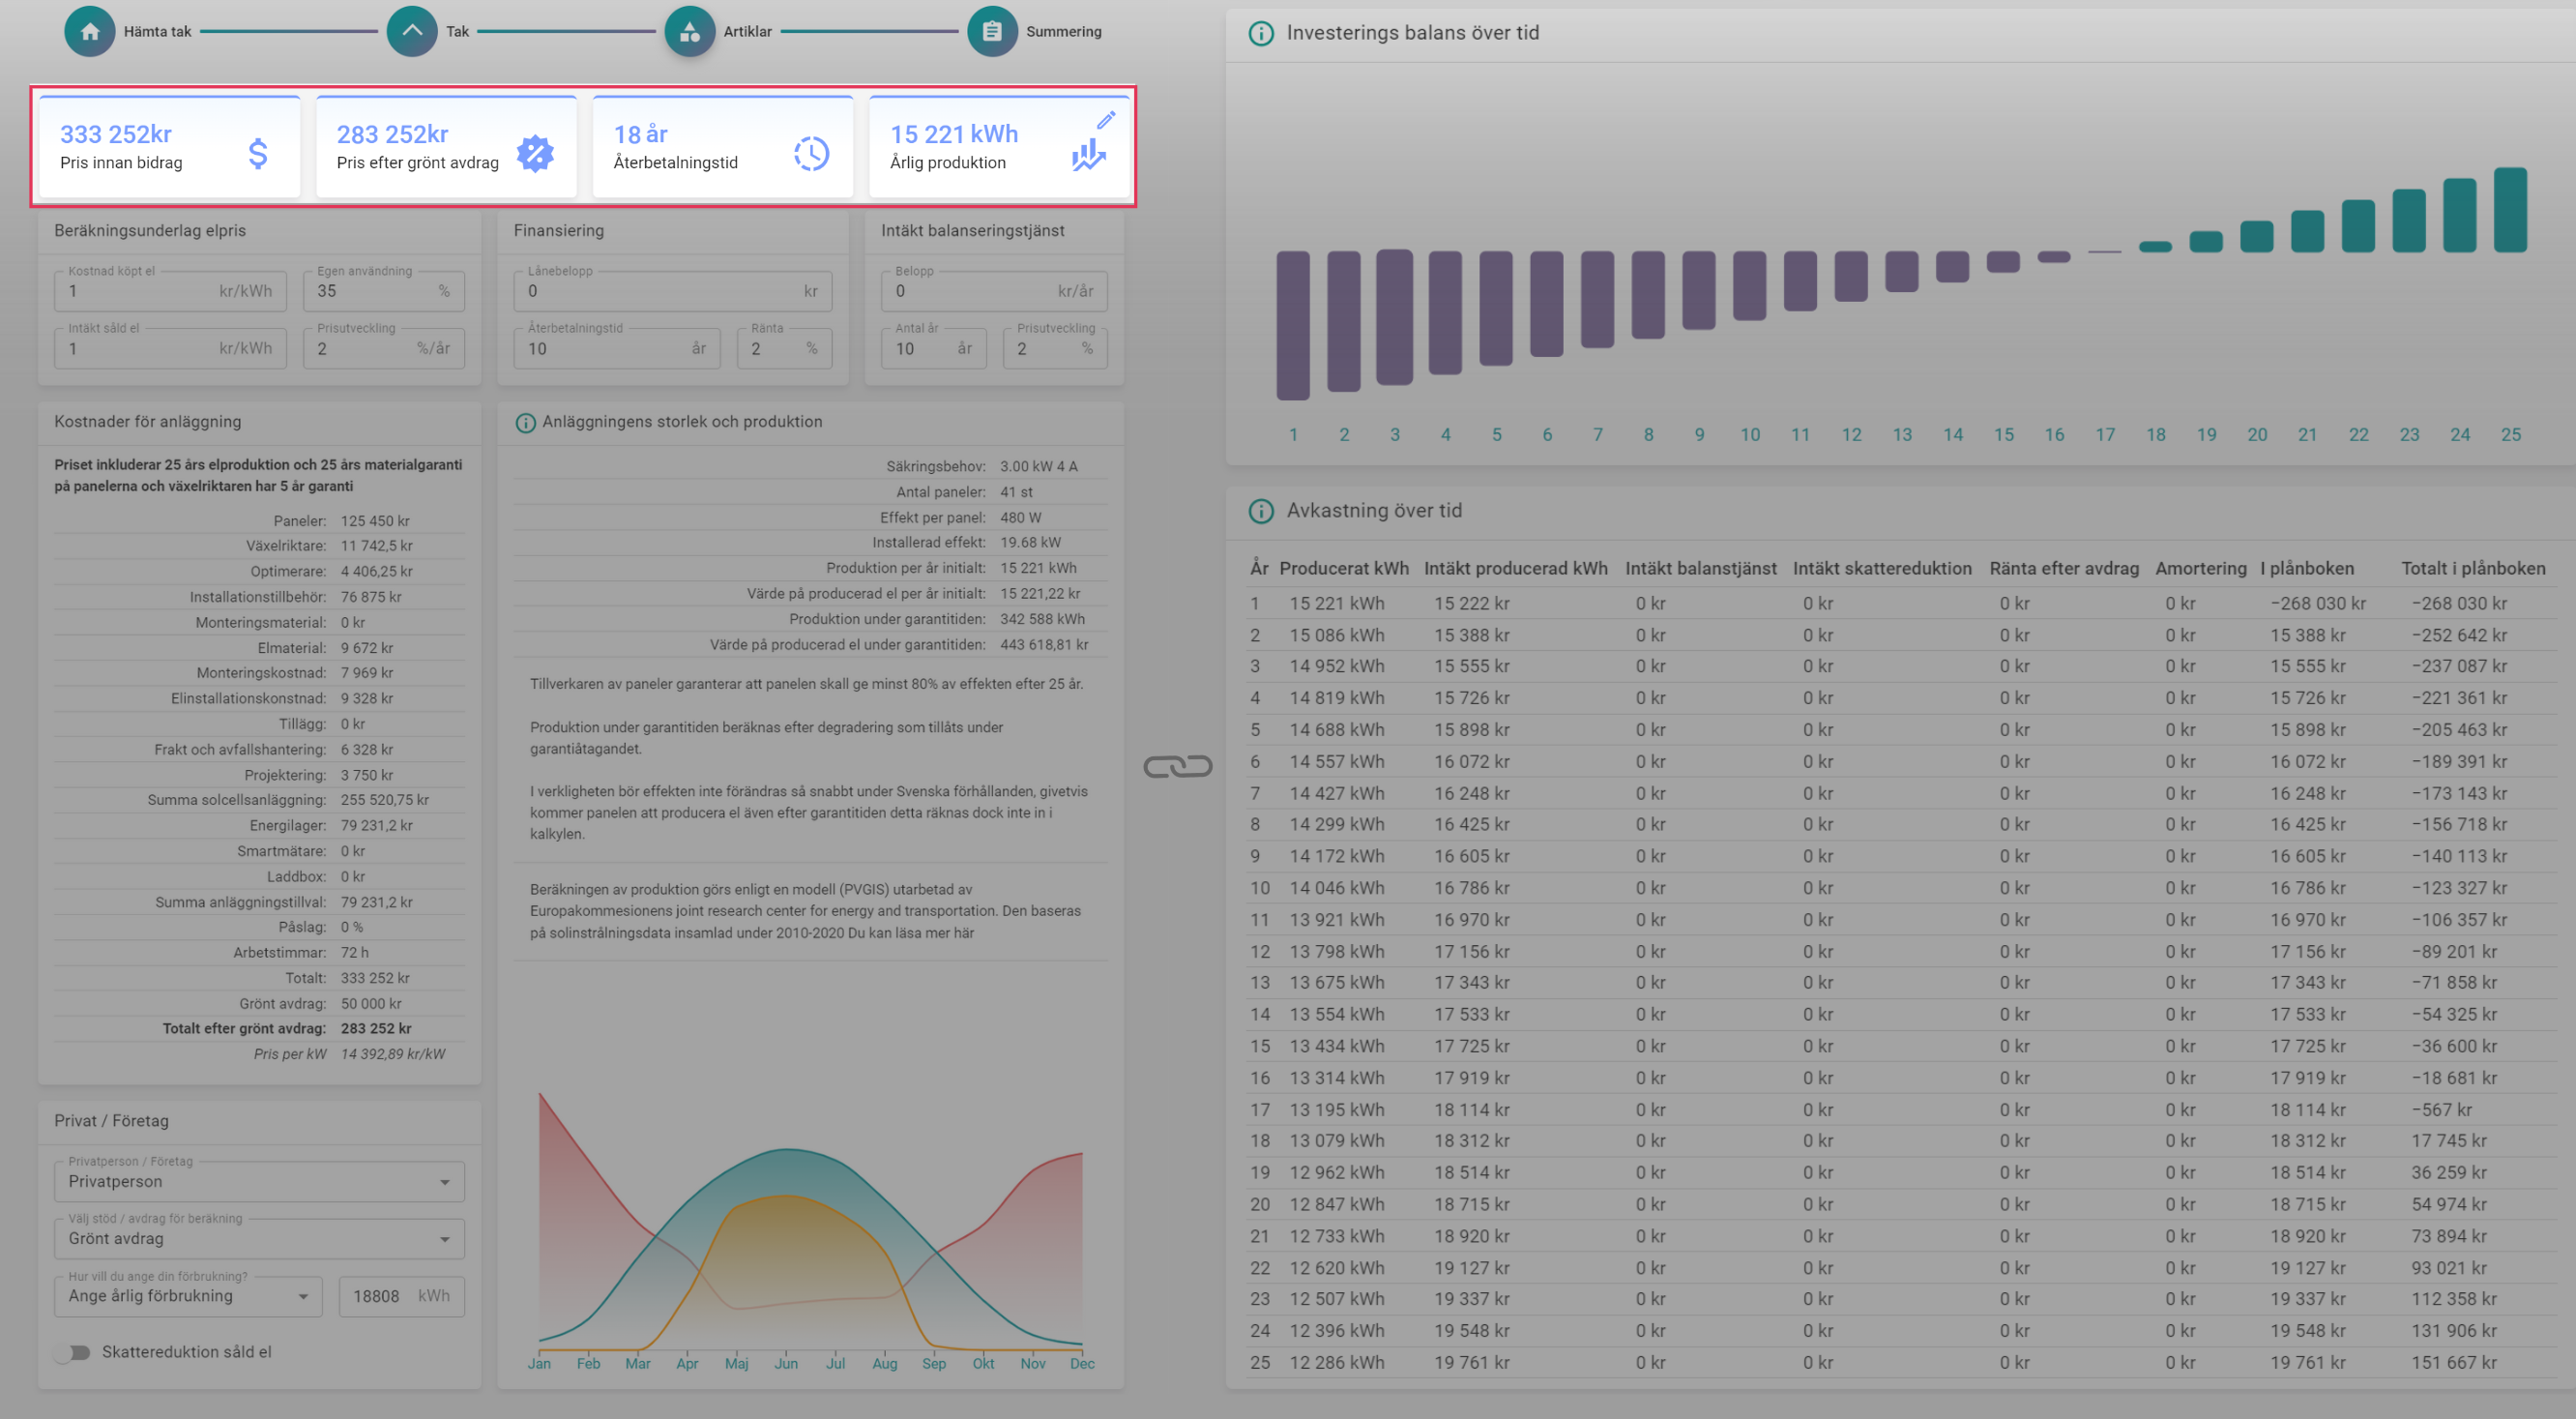2576x1419 pixels.
Task: Click the chain link icon between panels
Action: coord(1178,766)
